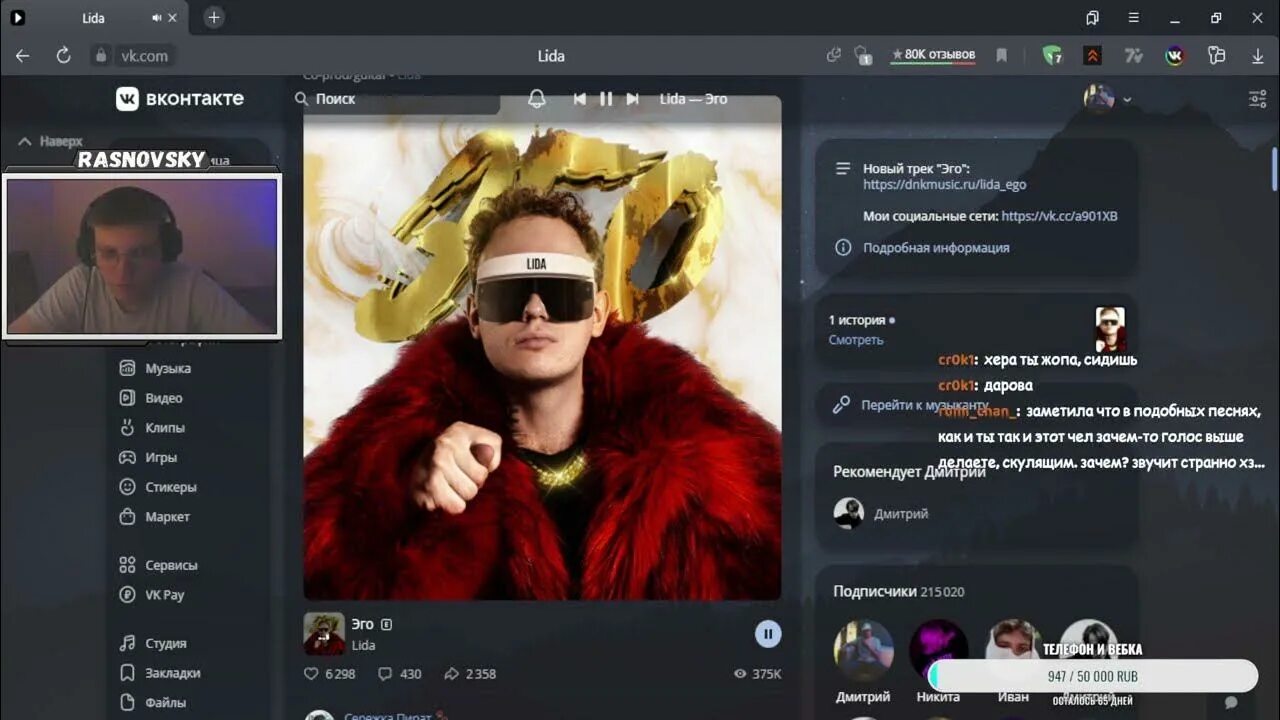Open Видео in the left menu
This screenshot has width=1280, height=720.
point(152,398)
